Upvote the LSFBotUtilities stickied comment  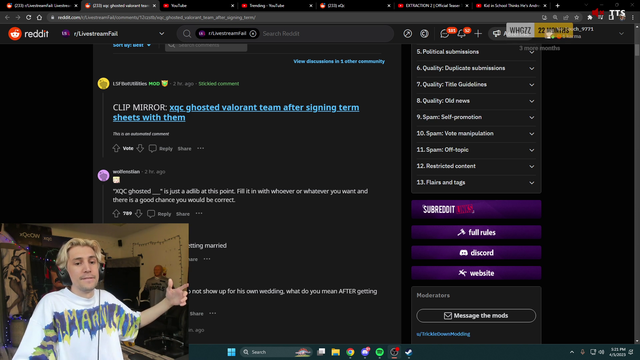116,148
